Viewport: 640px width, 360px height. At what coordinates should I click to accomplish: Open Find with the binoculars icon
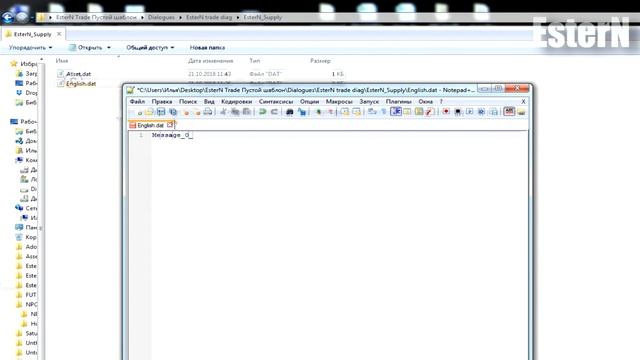click(x=289, y=111)
